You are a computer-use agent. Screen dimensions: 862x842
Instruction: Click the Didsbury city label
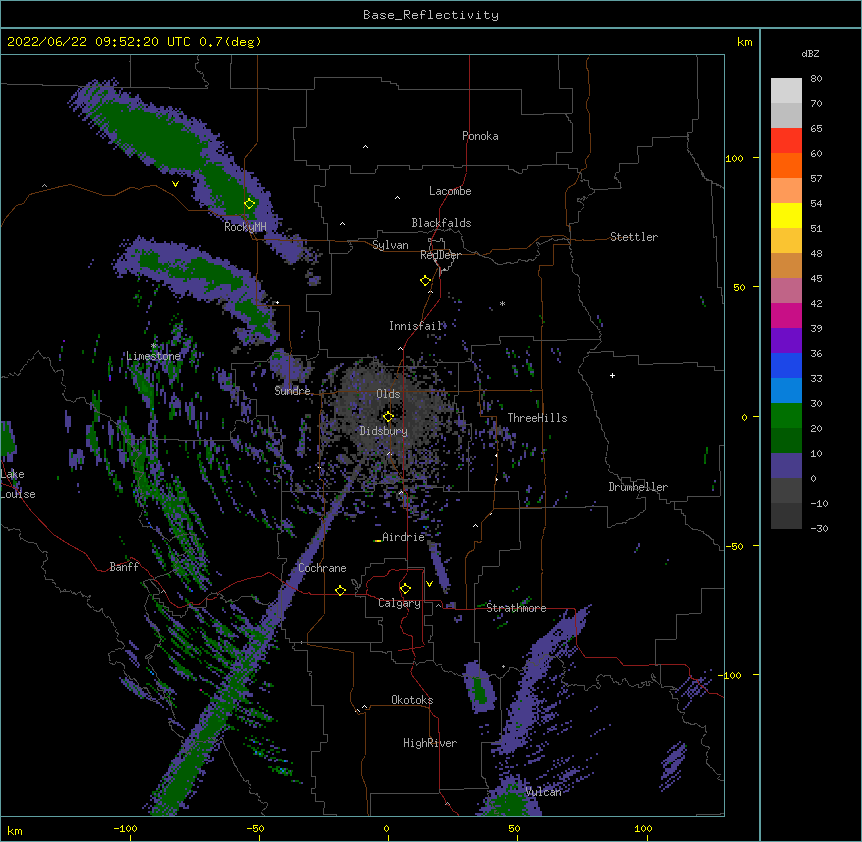coord(384,431)
